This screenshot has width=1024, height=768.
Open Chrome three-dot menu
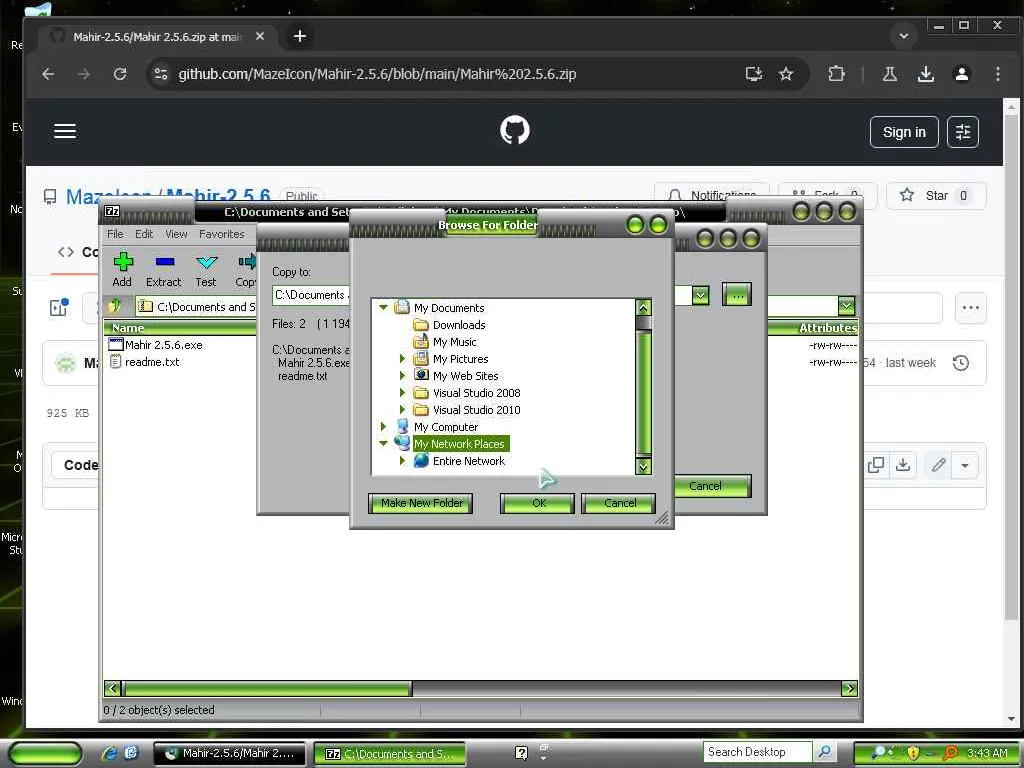997,74
